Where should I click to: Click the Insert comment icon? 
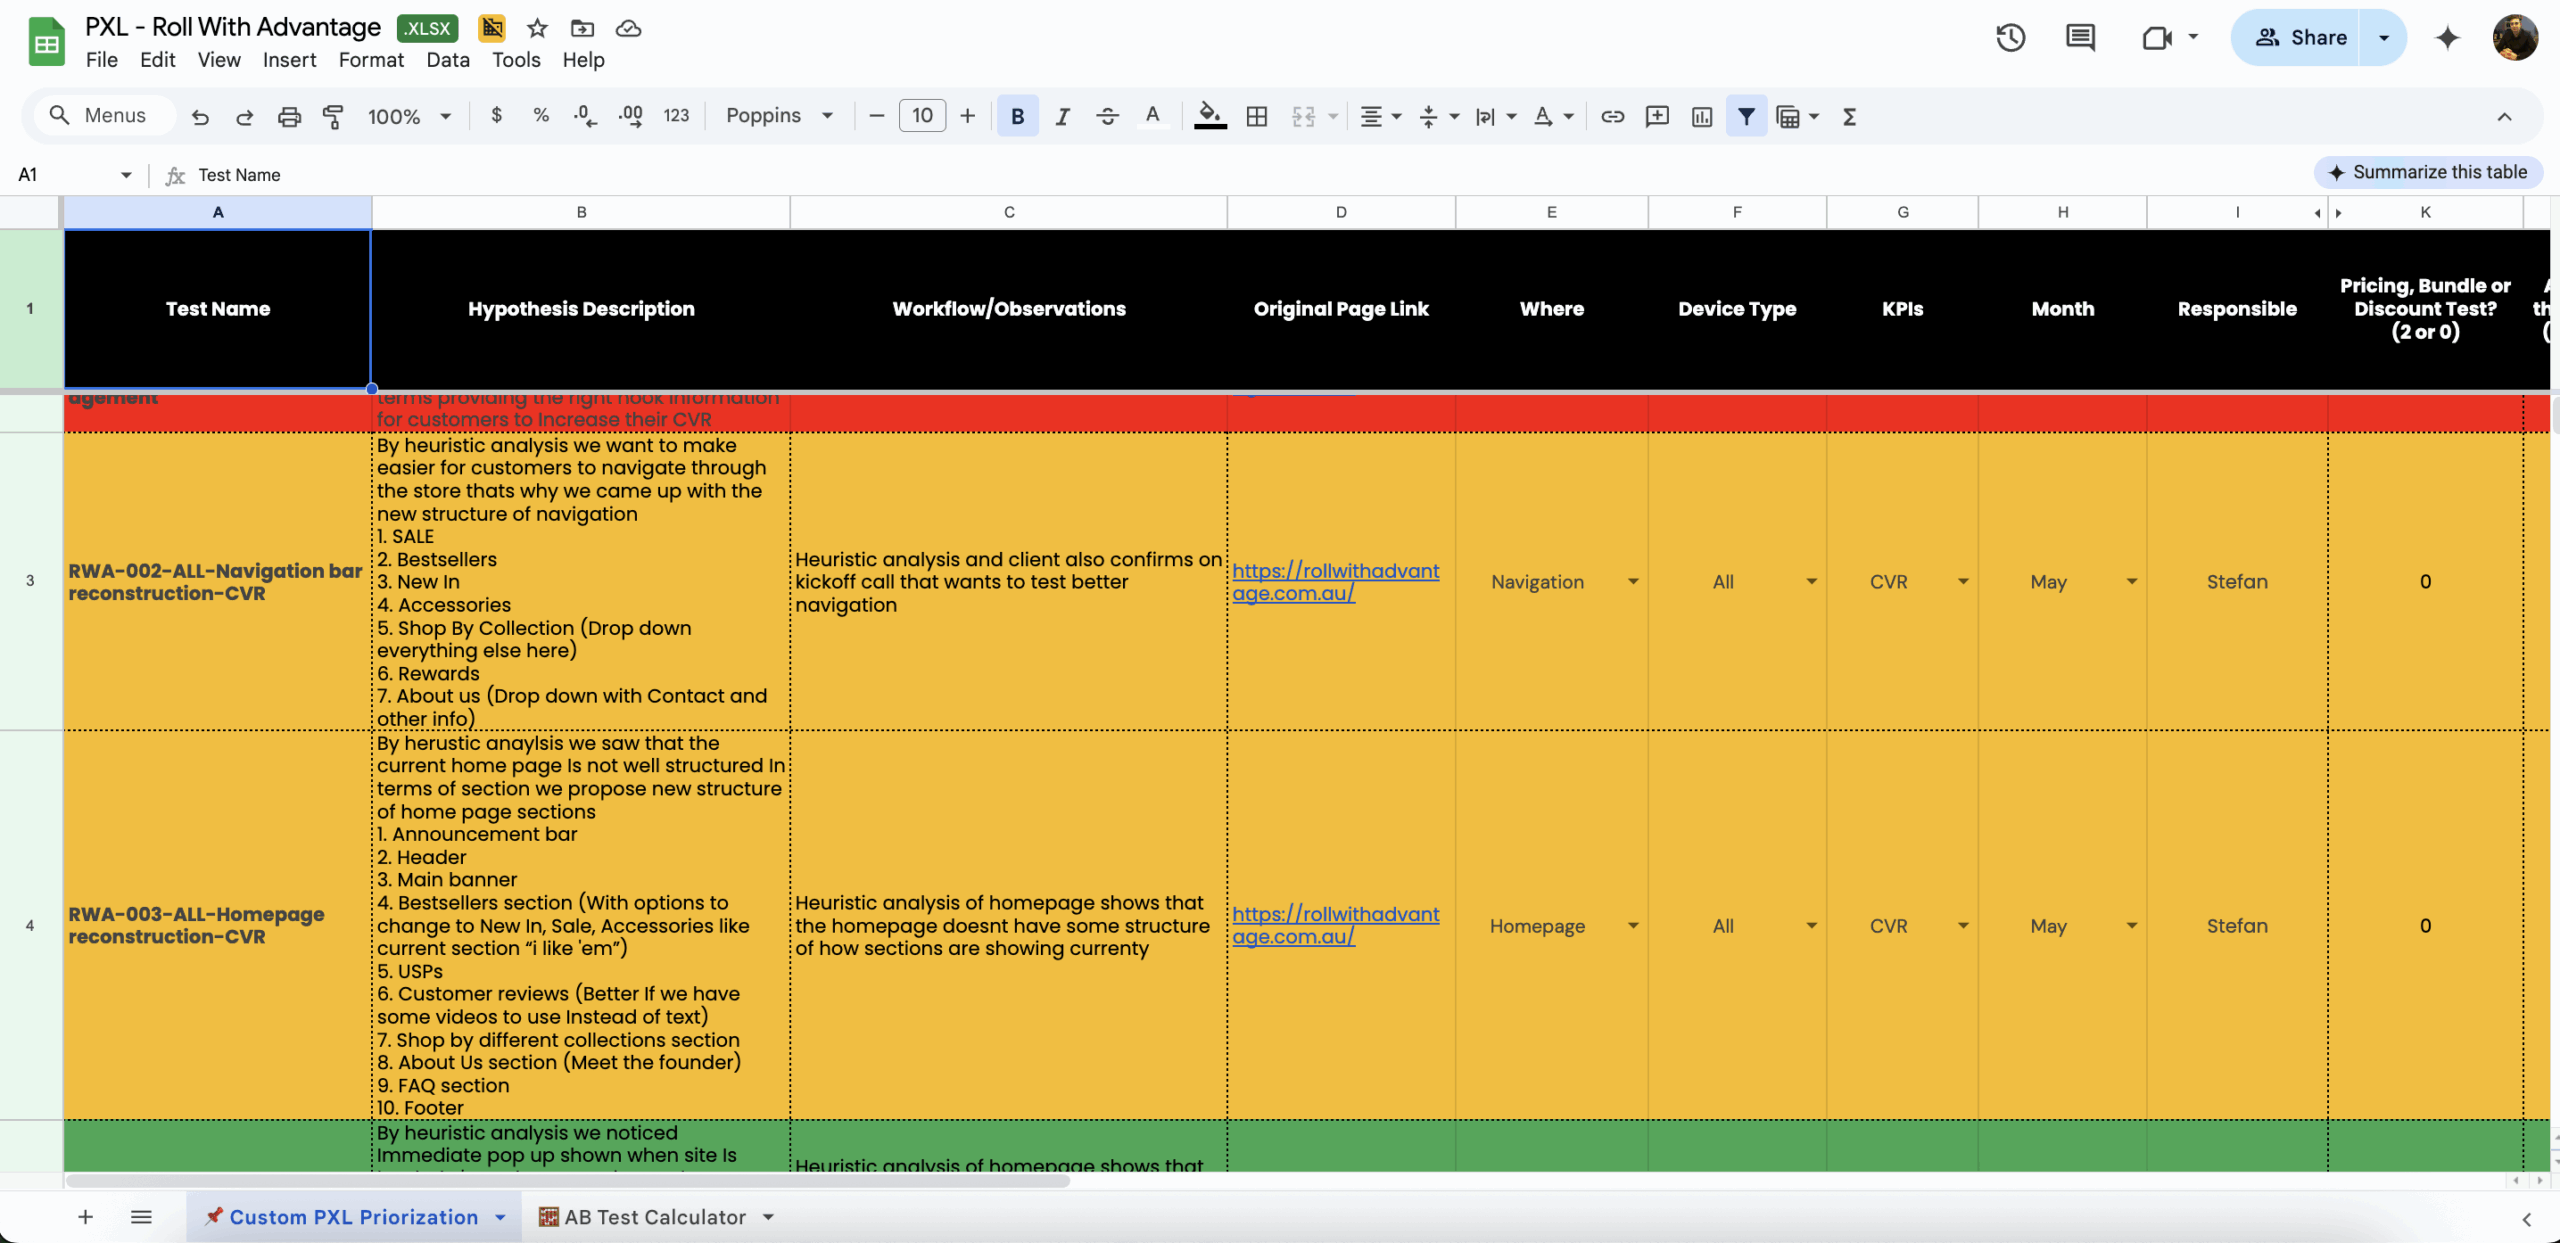click(1657, 116)
